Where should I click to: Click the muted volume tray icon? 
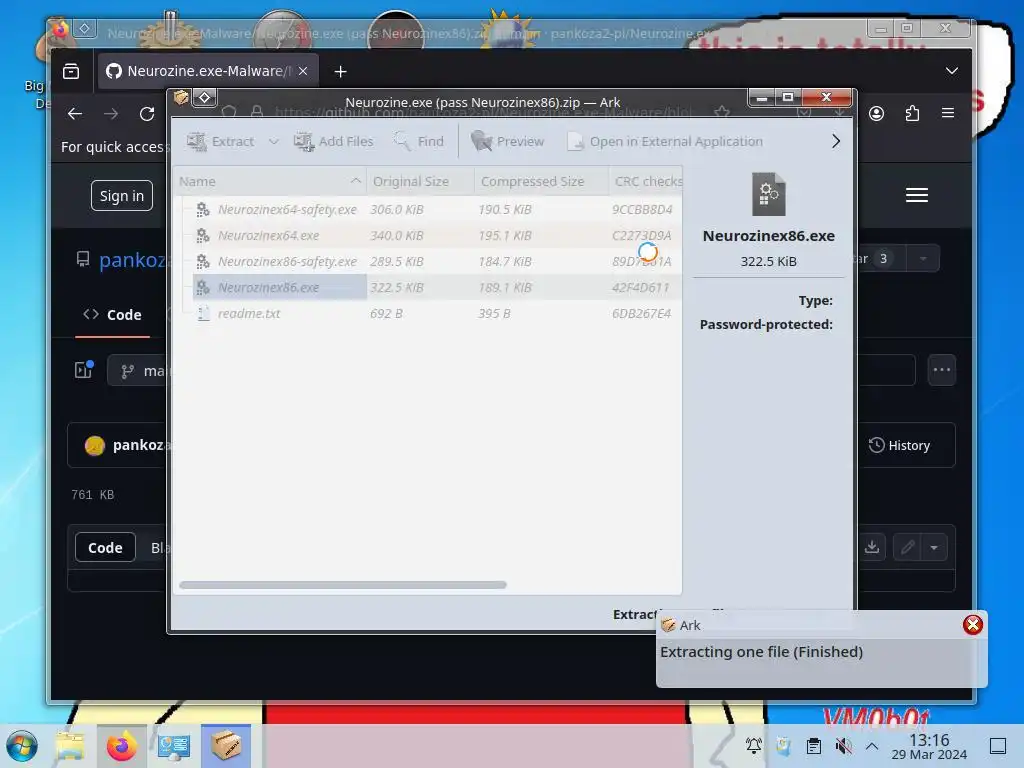pos(844,745)
